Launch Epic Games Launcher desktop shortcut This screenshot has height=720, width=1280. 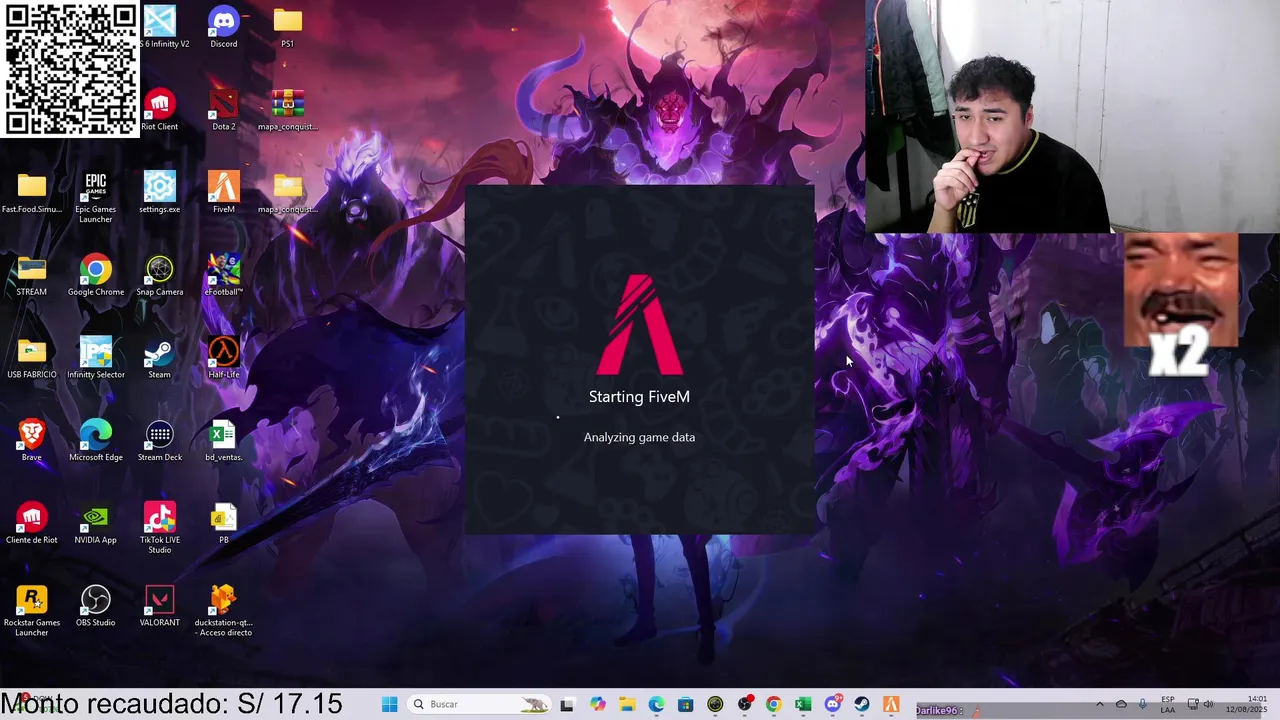click(x=95, y=196)
